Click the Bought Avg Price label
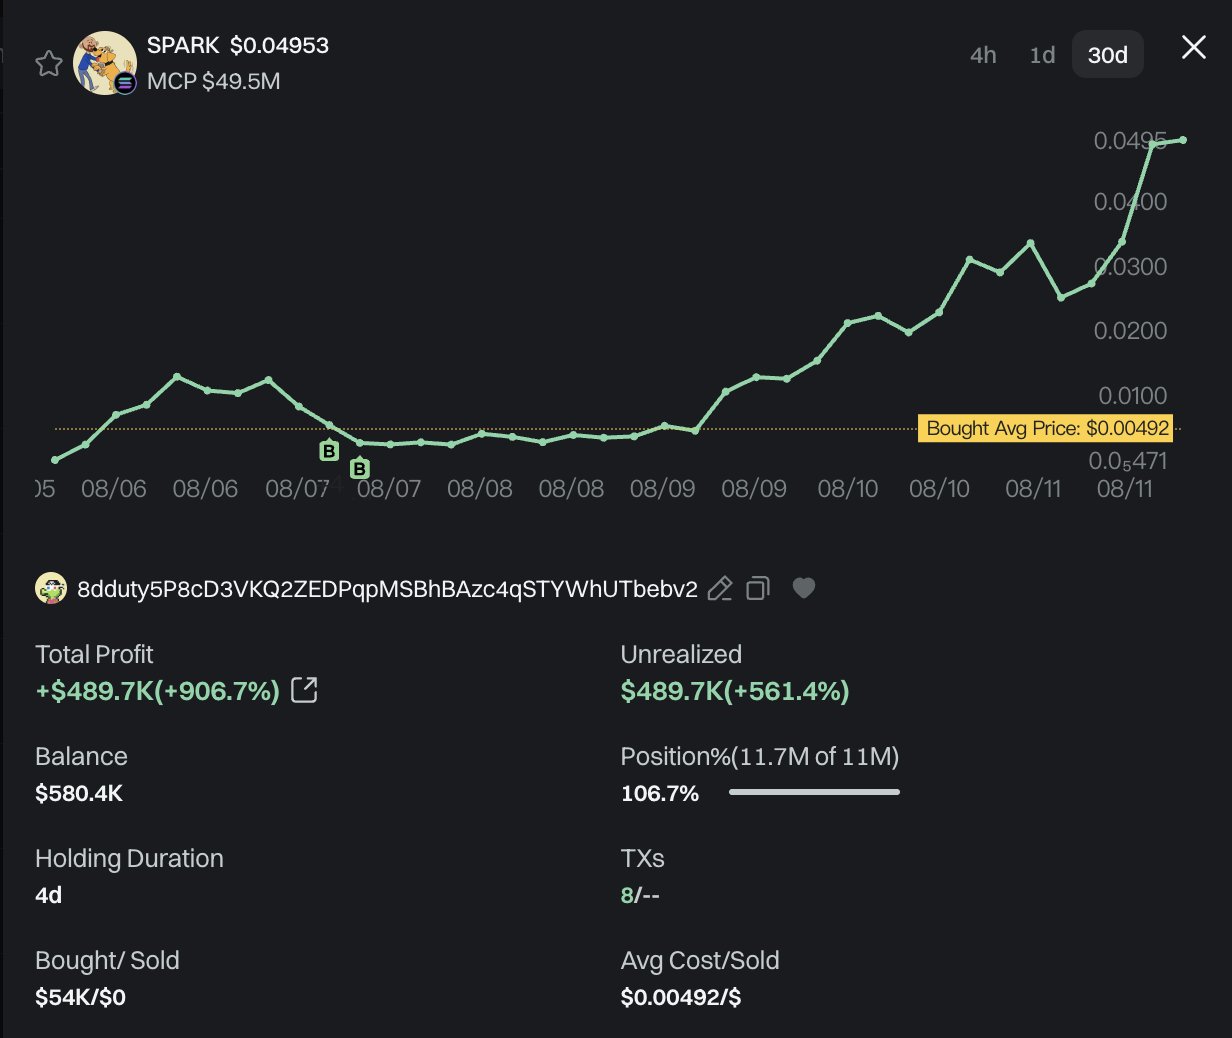This screenshot has height=1038, width=1232. (1047, 428)
